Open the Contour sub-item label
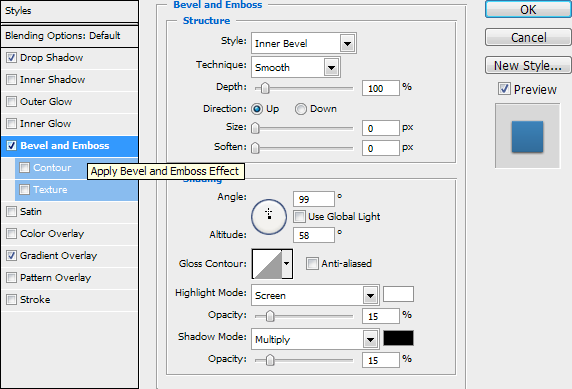Image resolution: width=572 pixels, height=389 pixels. click(52, 167)
